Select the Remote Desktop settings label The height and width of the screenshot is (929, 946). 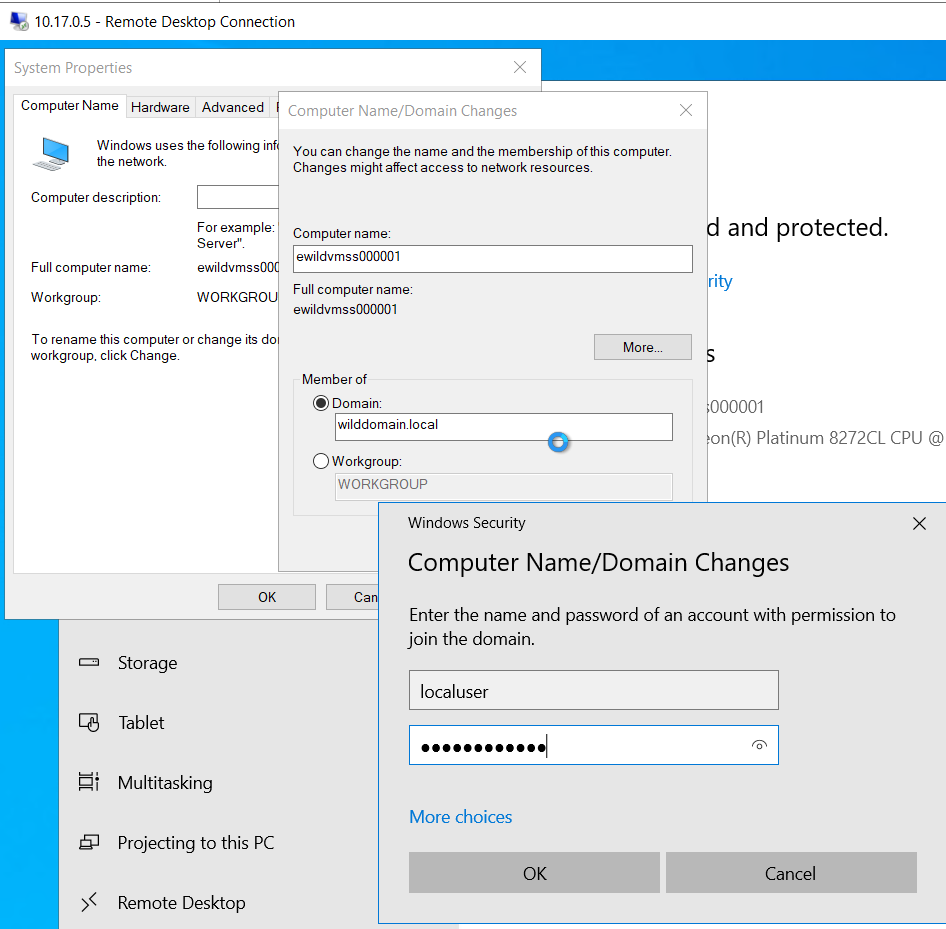pos(182,902)
